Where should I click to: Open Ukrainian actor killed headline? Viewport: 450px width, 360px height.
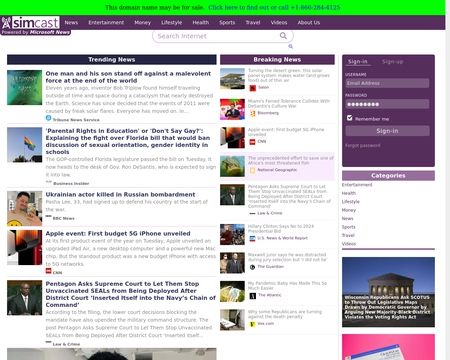[x=120, y=194]
